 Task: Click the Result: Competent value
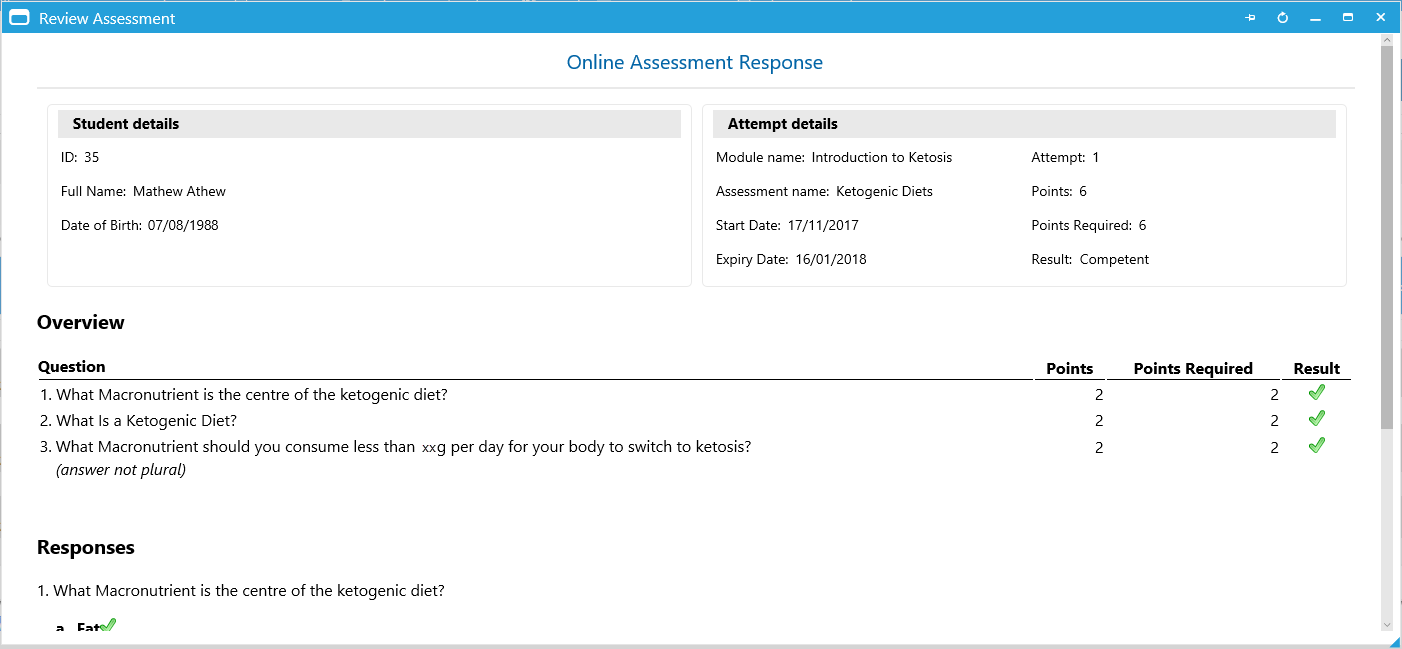pos(1114,259)
